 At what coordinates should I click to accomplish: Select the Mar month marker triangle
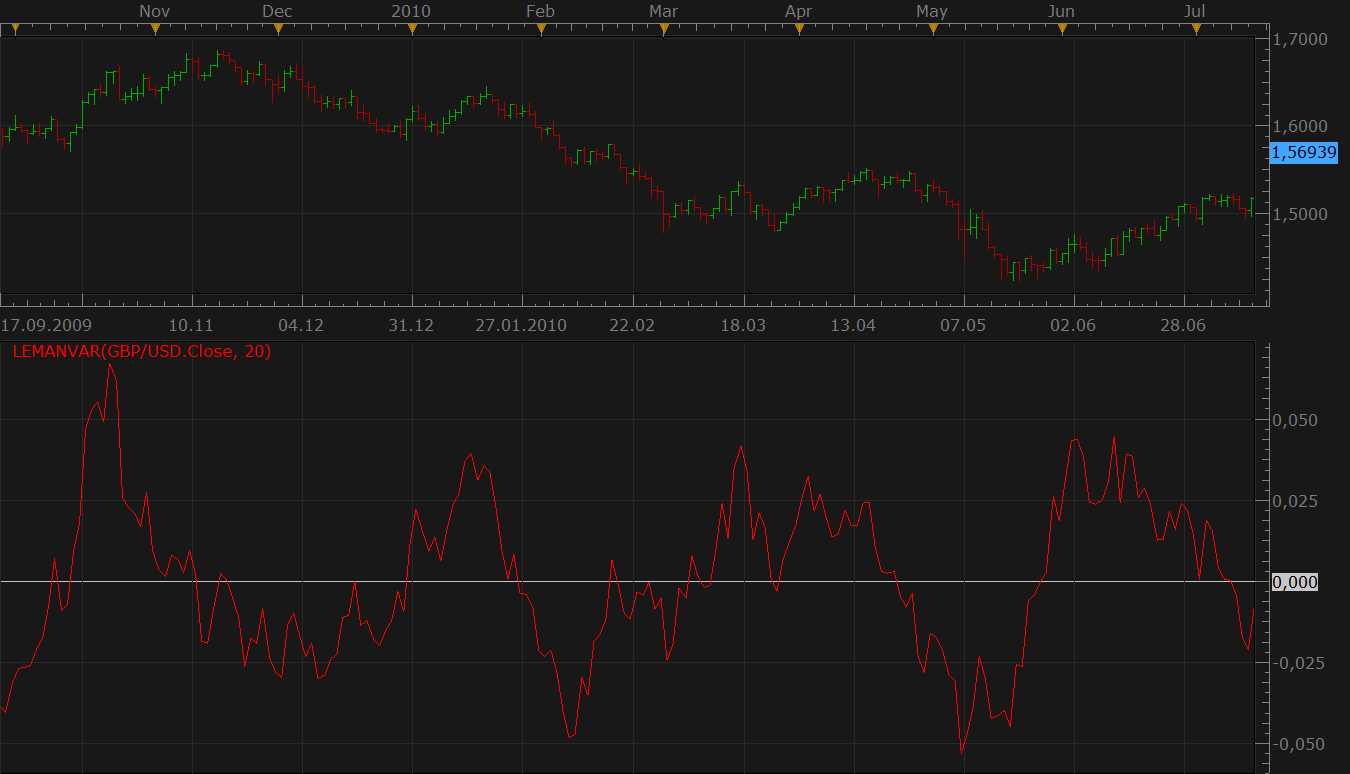pyautogui.click(x=664, y=29)
